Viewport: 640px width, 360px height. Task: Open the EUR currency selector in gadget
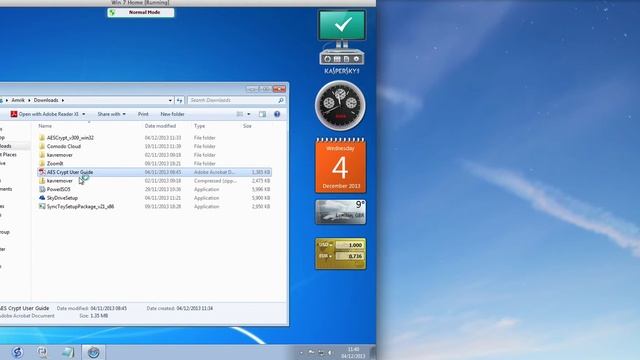pyautogui.click(x=325, y=256)
